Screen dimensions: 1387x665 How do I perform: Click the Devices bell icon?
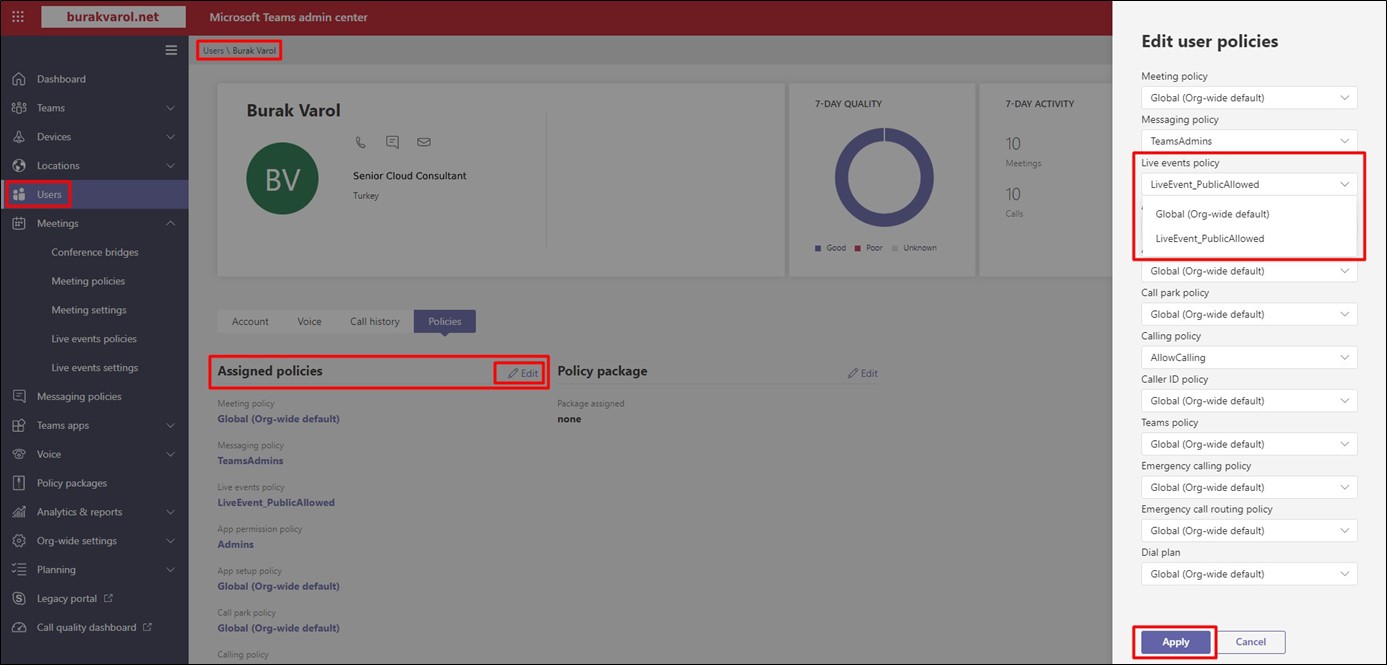click(19, 137)
